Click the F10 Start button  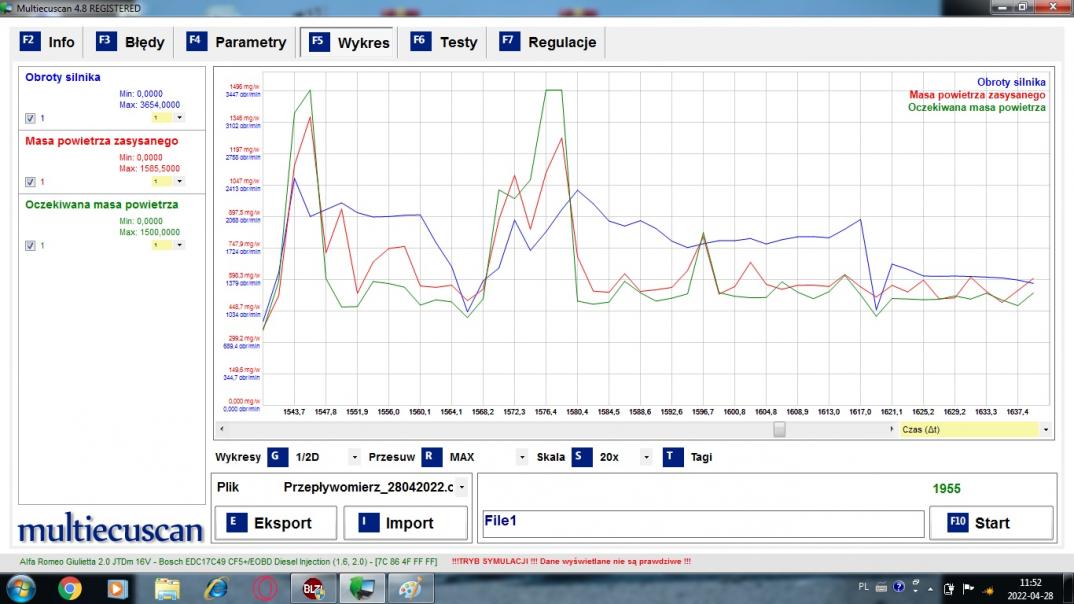[990, 523]
